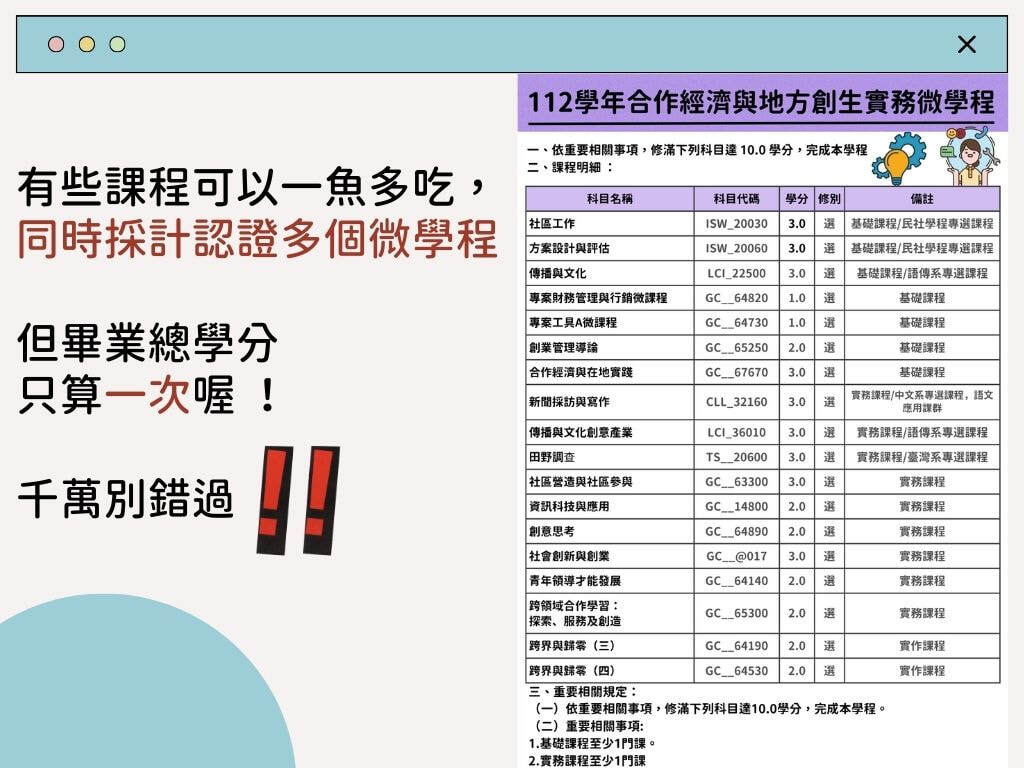Select the course code GC__65250
The height and width of the screenshot is (768, 1024).
(736, 348)
